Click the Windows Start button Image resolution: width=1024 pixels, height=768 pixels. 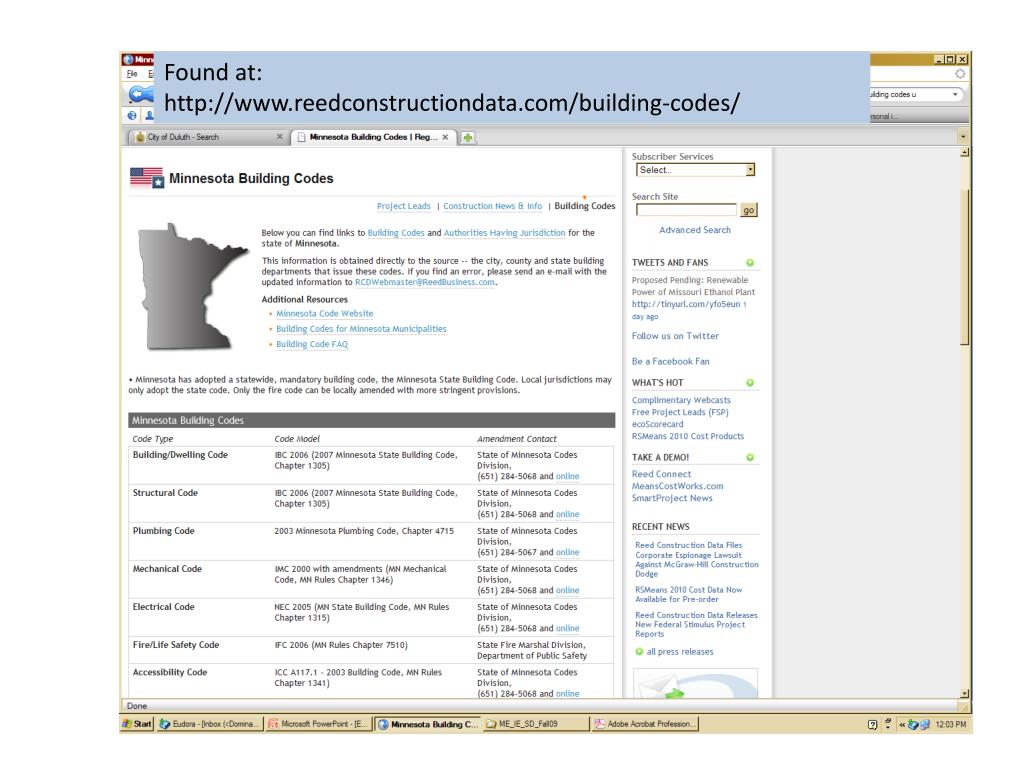coord(137,724)
